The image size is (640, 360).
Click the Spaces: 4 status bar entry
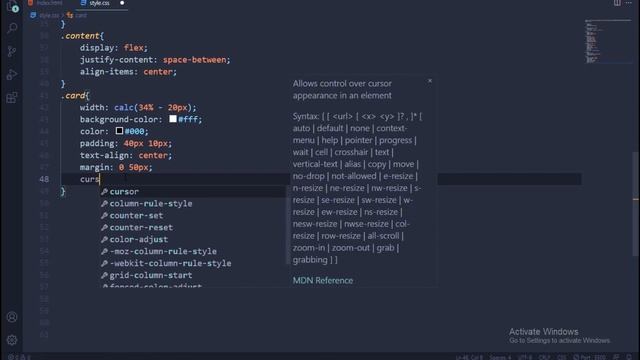[500, 357]
